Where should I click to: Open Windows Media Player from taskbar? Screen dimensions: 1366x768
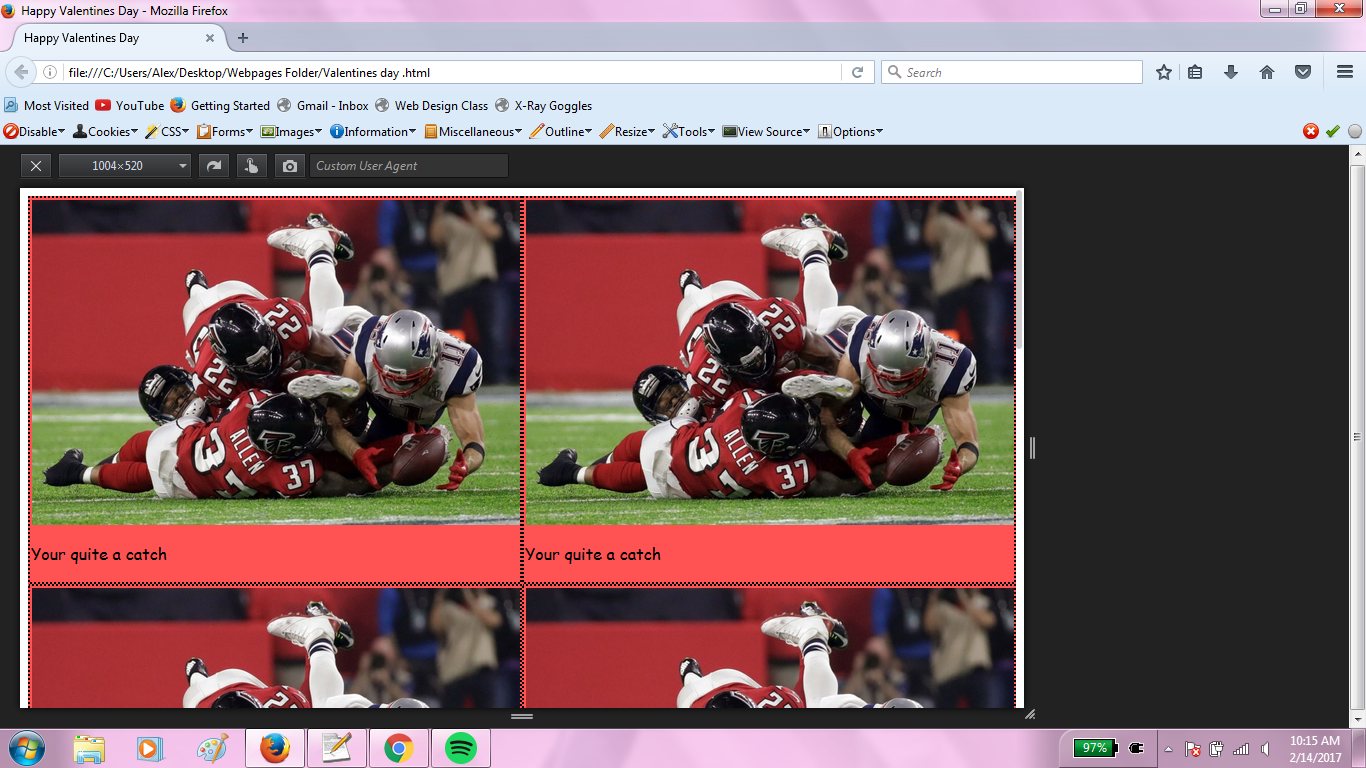[x=150, y=748]
